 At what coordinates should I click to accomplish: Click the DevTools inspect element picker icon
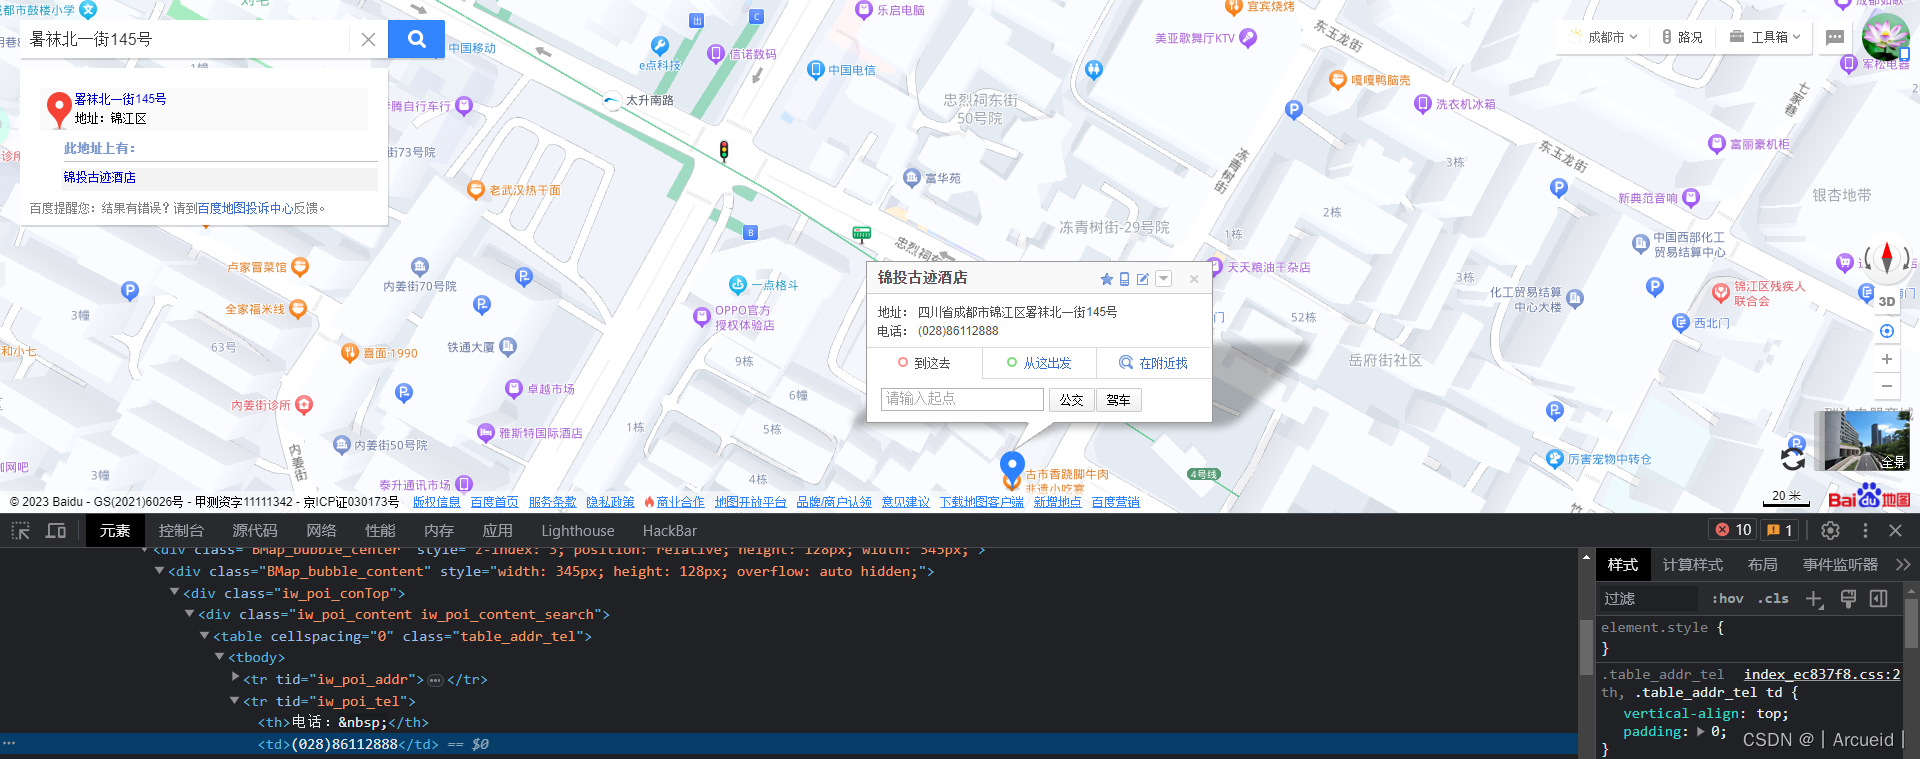coord(21,530)
